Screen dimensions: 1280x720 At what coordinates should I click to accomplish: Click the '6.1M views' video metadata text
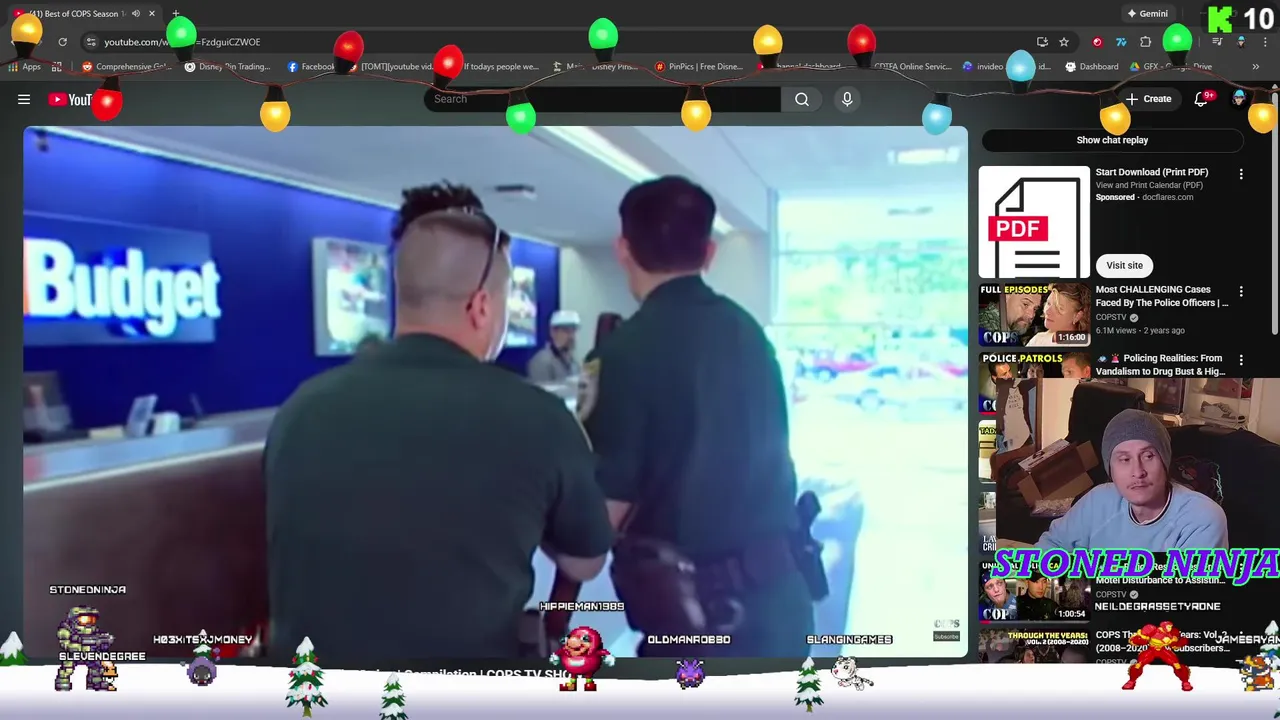click(x=1116, y=330)
